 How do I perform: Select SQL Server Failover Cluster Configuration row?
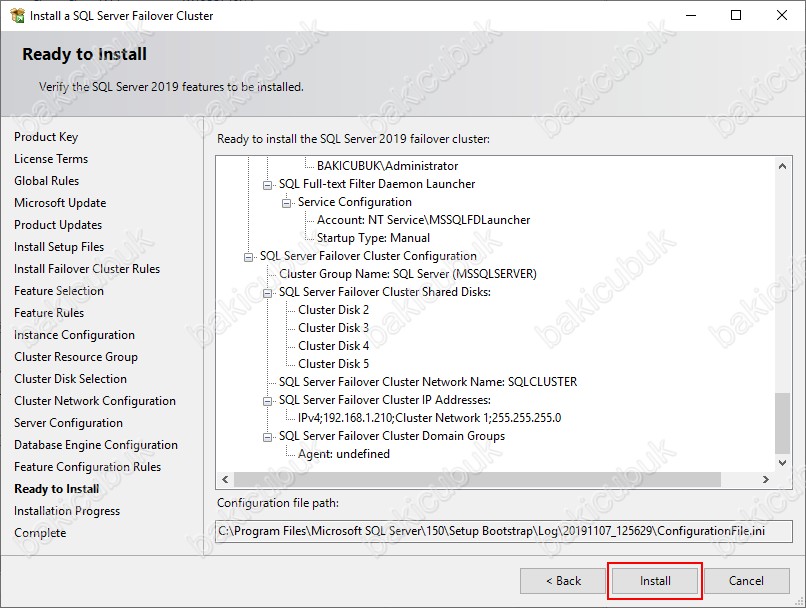tap(368, 256)
